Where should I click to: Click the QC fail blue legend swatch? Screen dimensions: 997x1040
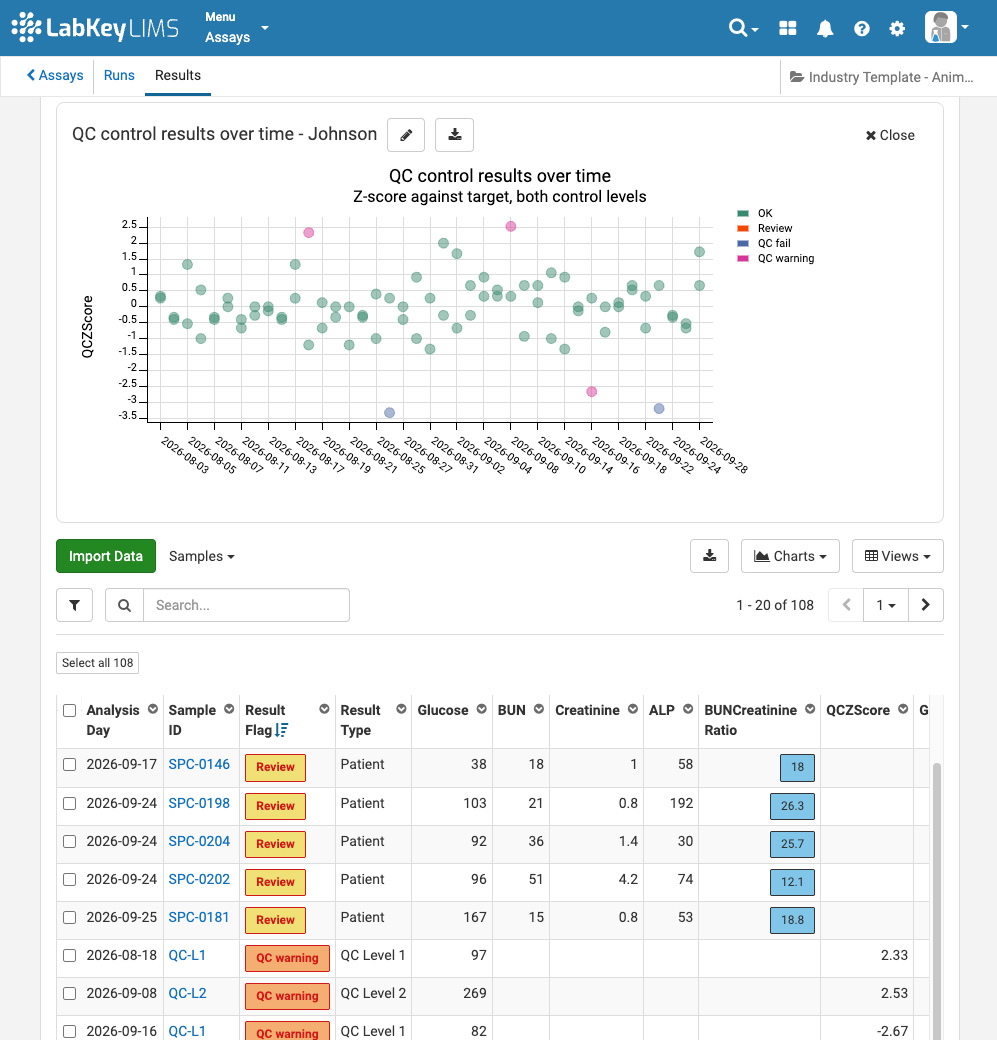click(x=743, y=243)
